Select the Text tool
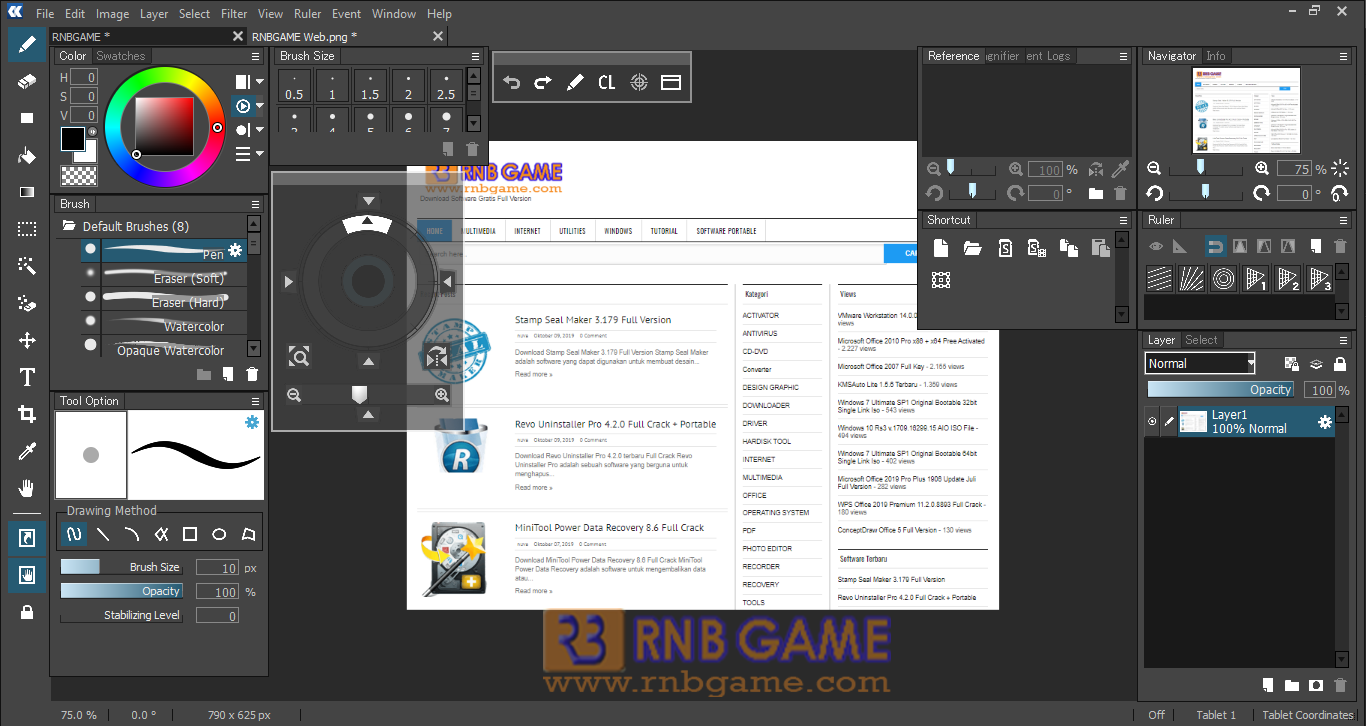This screenshot has height=726, width=1366. [x=27, y=377]
